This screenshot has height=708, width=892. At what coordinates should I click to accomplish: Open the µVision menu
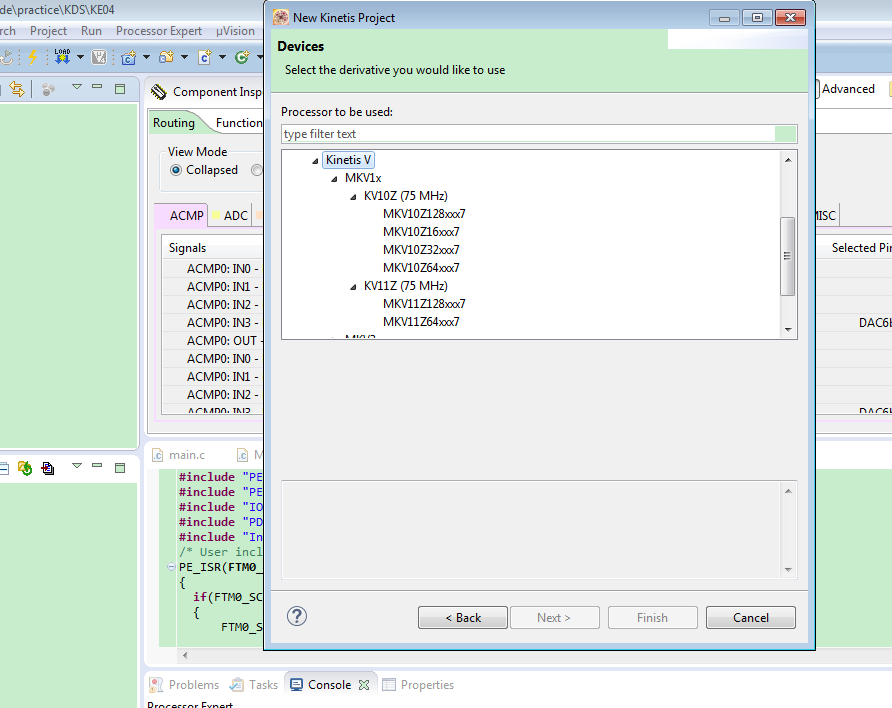[235, 31]
